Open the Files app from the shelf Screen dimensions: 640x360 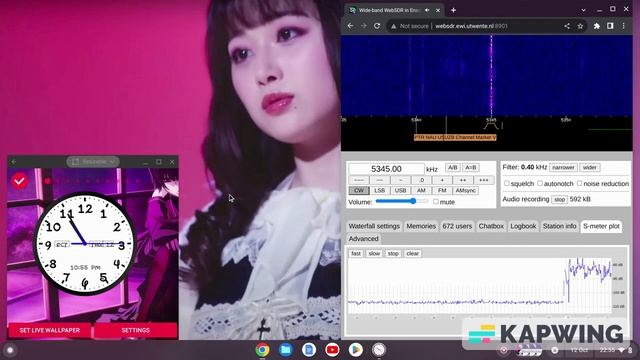coord(286,350)
